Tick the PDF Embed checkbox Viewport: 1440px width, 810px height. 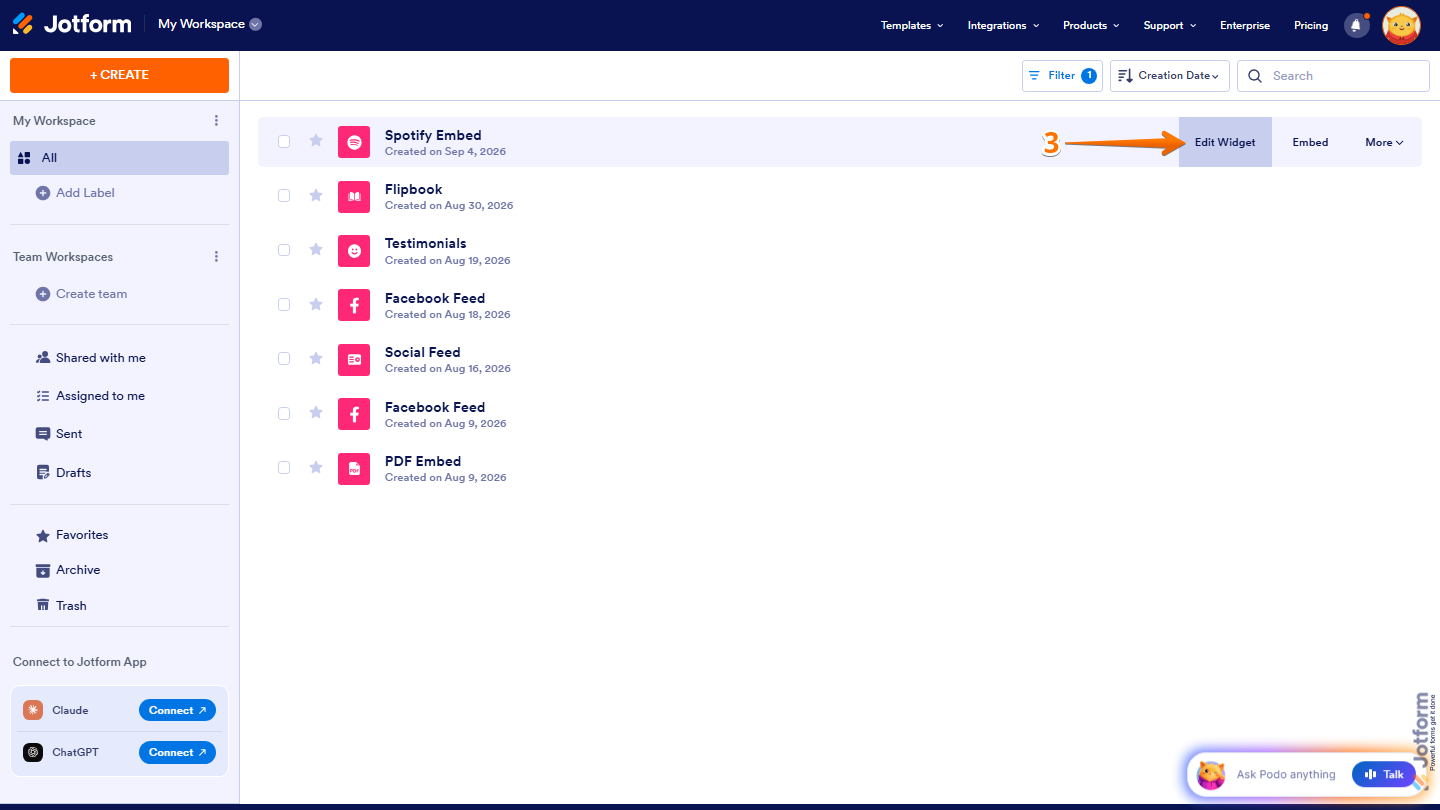pos(284,467)
